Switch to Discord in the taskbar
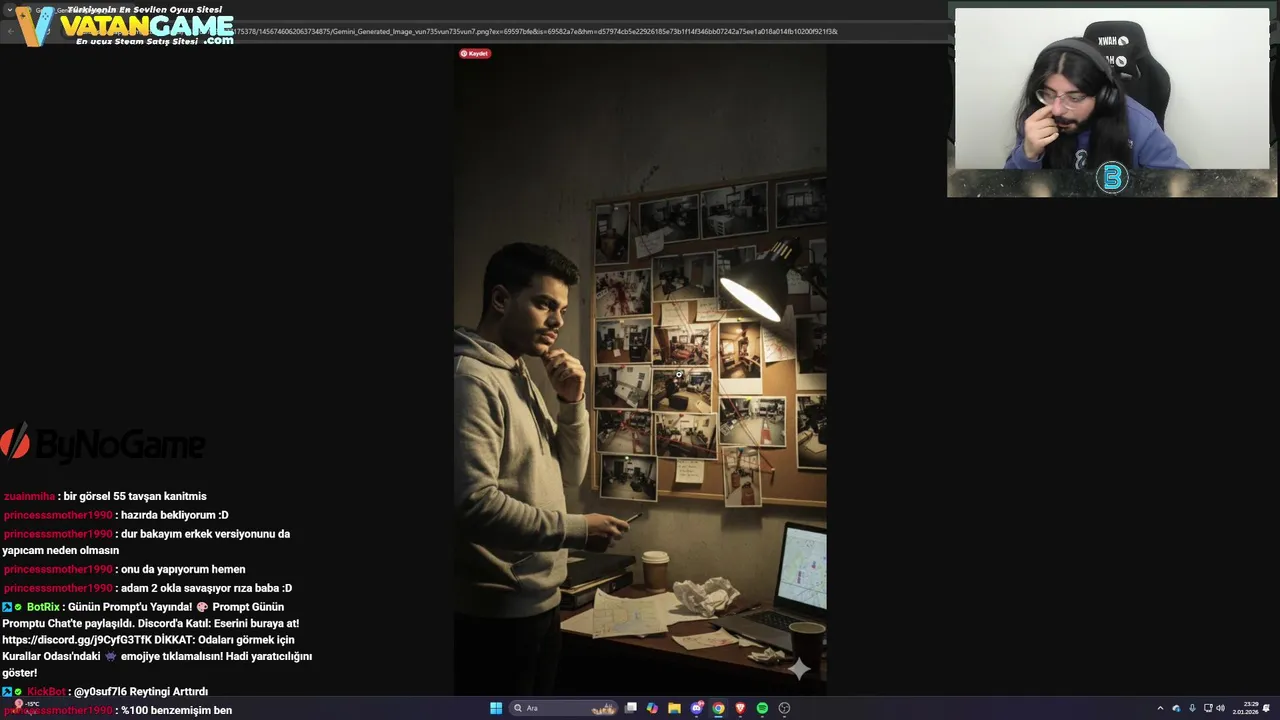1280x720 pixels. pyautogui.click(x=697, y=708)
